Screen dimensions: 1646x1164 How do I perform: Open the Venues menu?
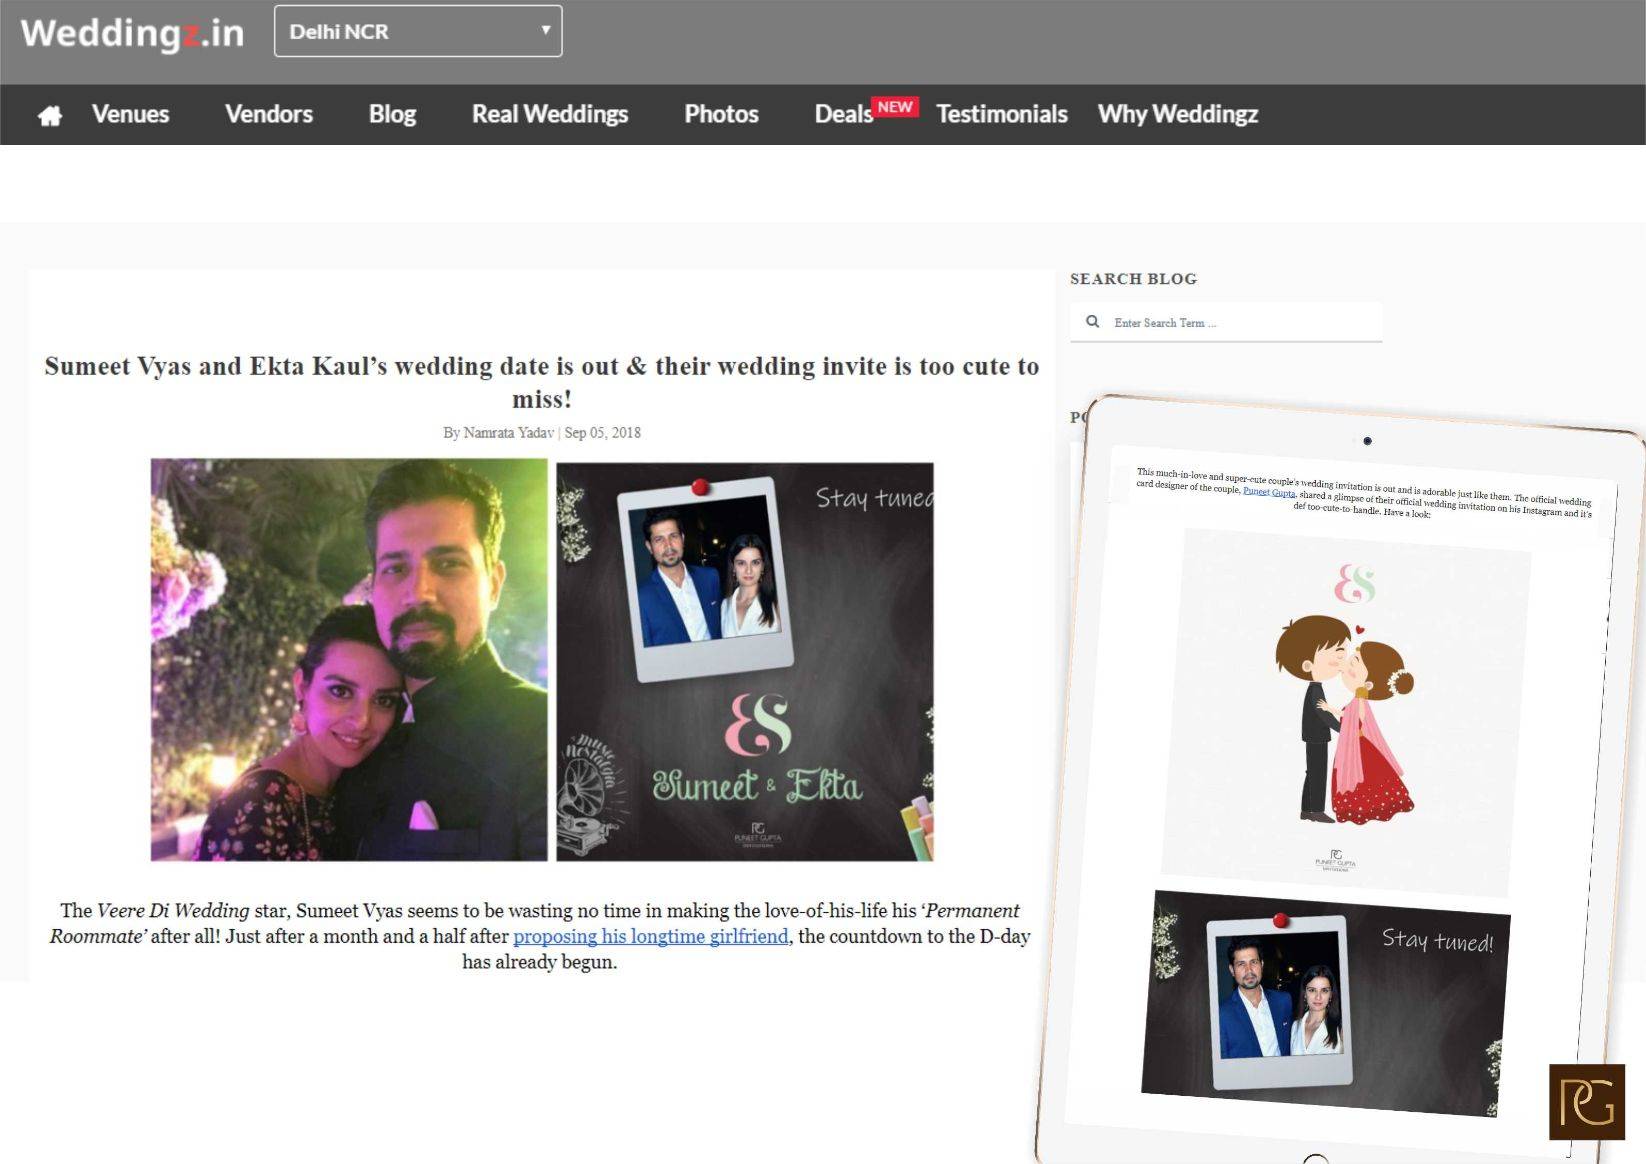coord(130,115)
